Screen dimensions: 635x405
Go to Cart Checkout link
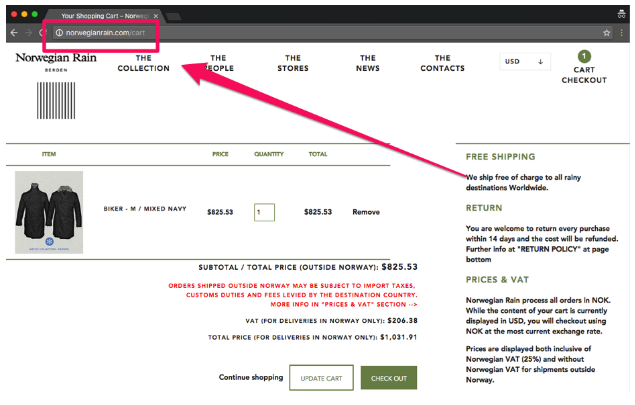click(x=584, y=75)
